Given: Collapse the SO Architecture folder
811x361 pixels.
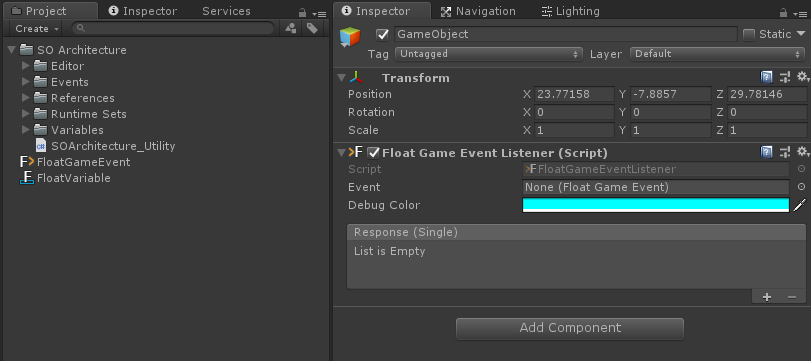Looking at the screenshot, I should point(12,50).
